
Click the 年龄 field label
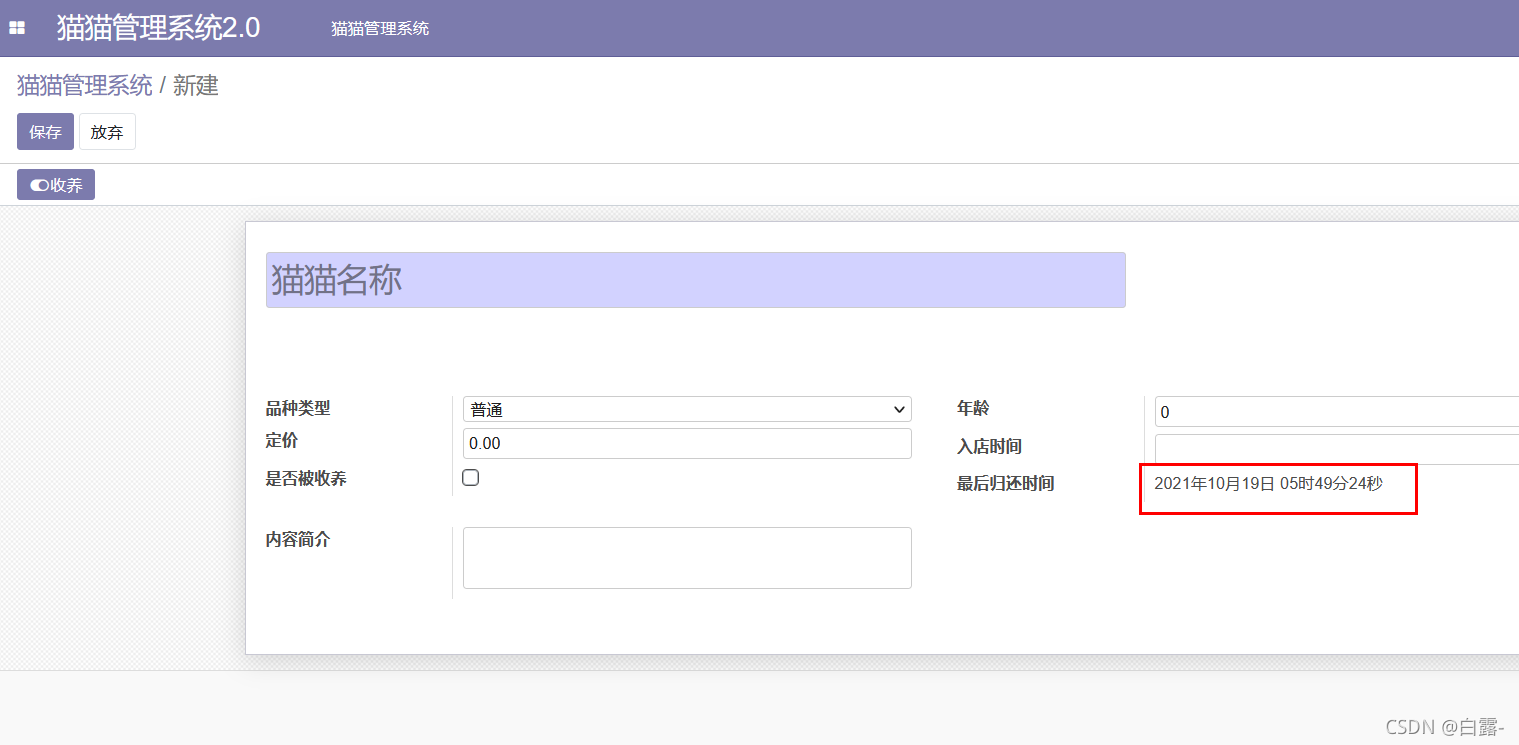coord(973,408)
